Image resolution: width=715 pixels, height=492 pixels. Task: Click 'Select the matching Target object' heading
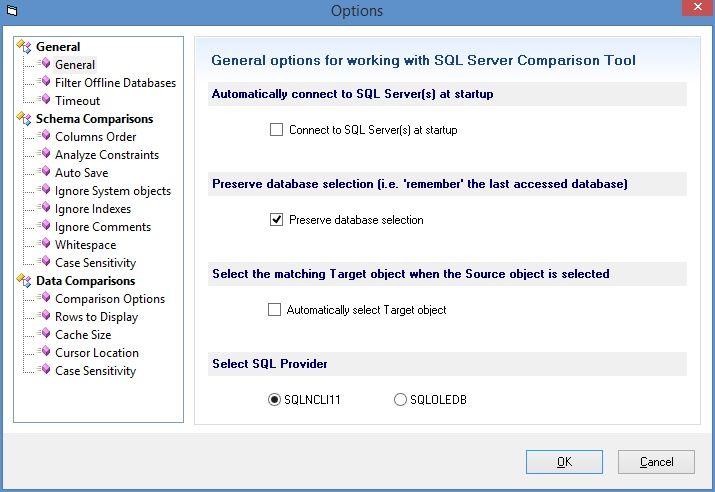coord(410,274)
